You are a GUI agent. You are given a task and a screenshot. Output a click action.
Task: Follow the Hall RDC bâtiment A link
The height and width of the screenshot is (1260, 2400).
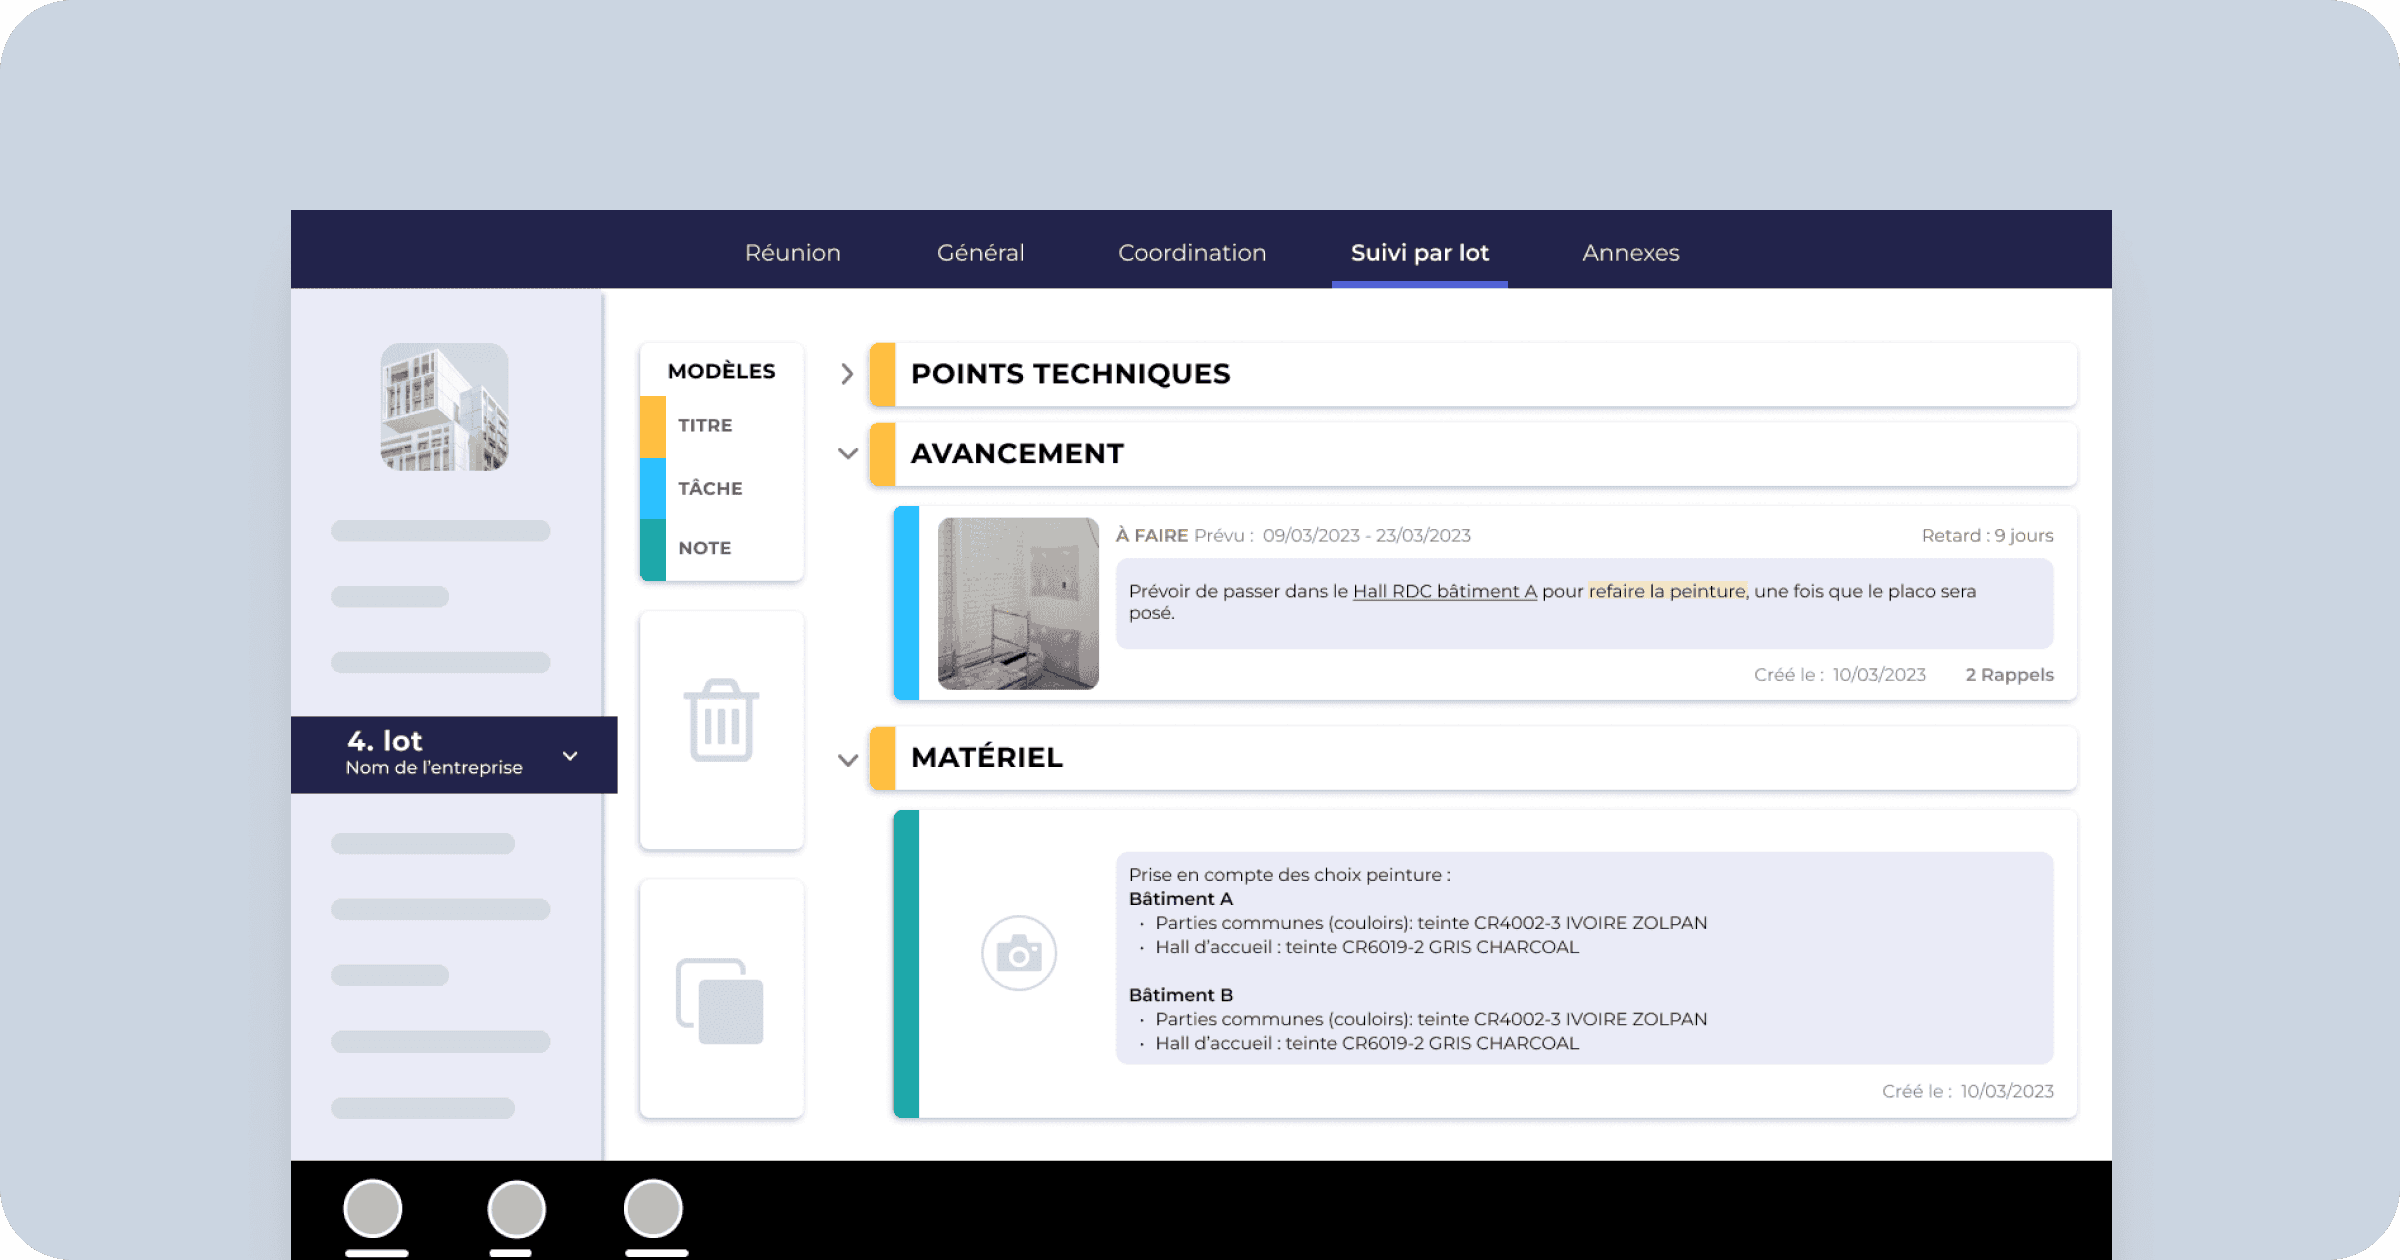coord(1444,591)
